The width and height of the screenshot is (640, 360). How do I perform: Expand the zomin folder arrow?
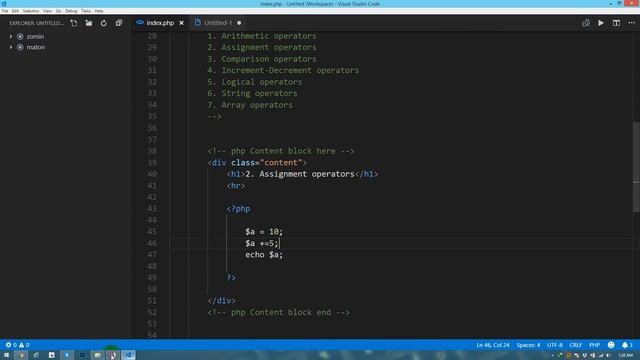11,37
